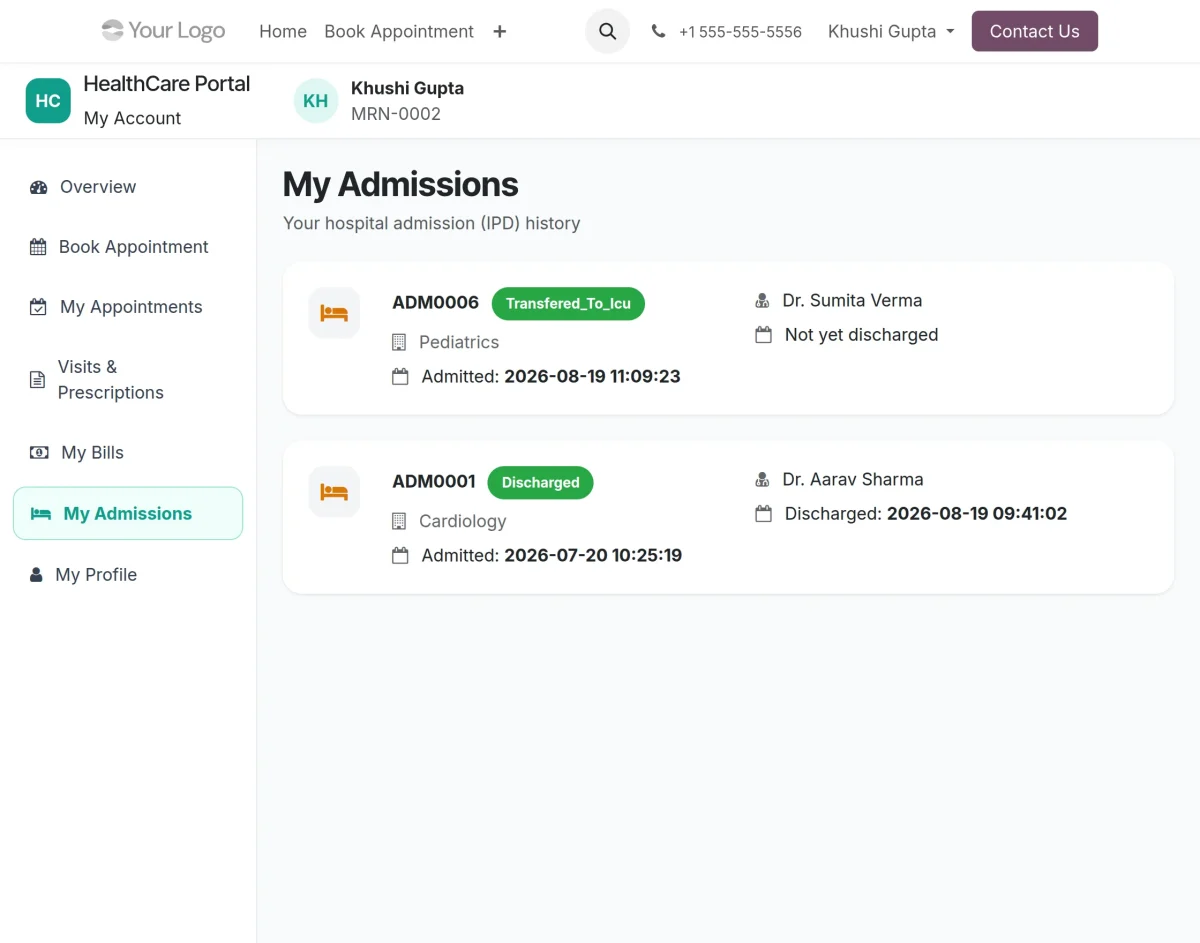Open the Home menu item
Image resolution: width=1200 pixels, height=943 pixels.
pos(283,31)
